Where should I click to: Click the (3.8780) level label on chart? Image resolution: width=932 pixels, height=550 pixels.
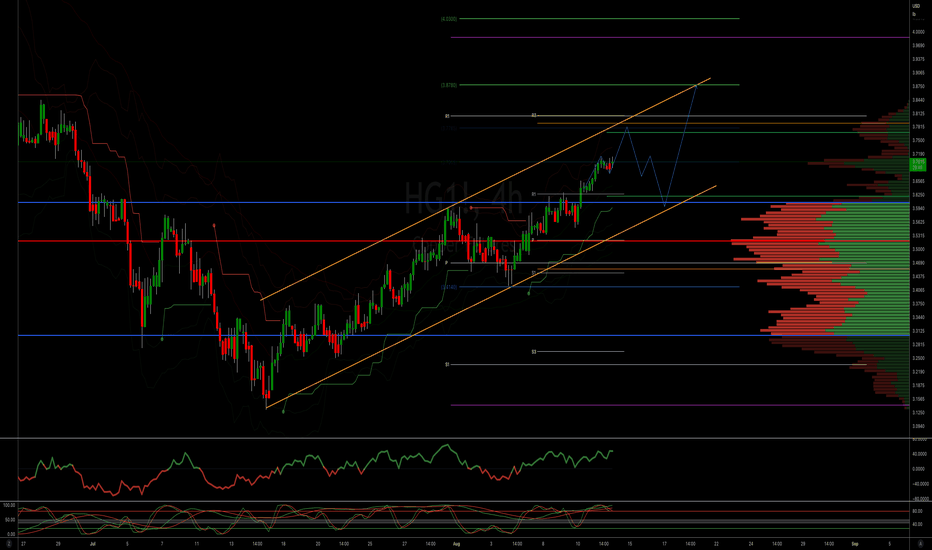(449, 85)
